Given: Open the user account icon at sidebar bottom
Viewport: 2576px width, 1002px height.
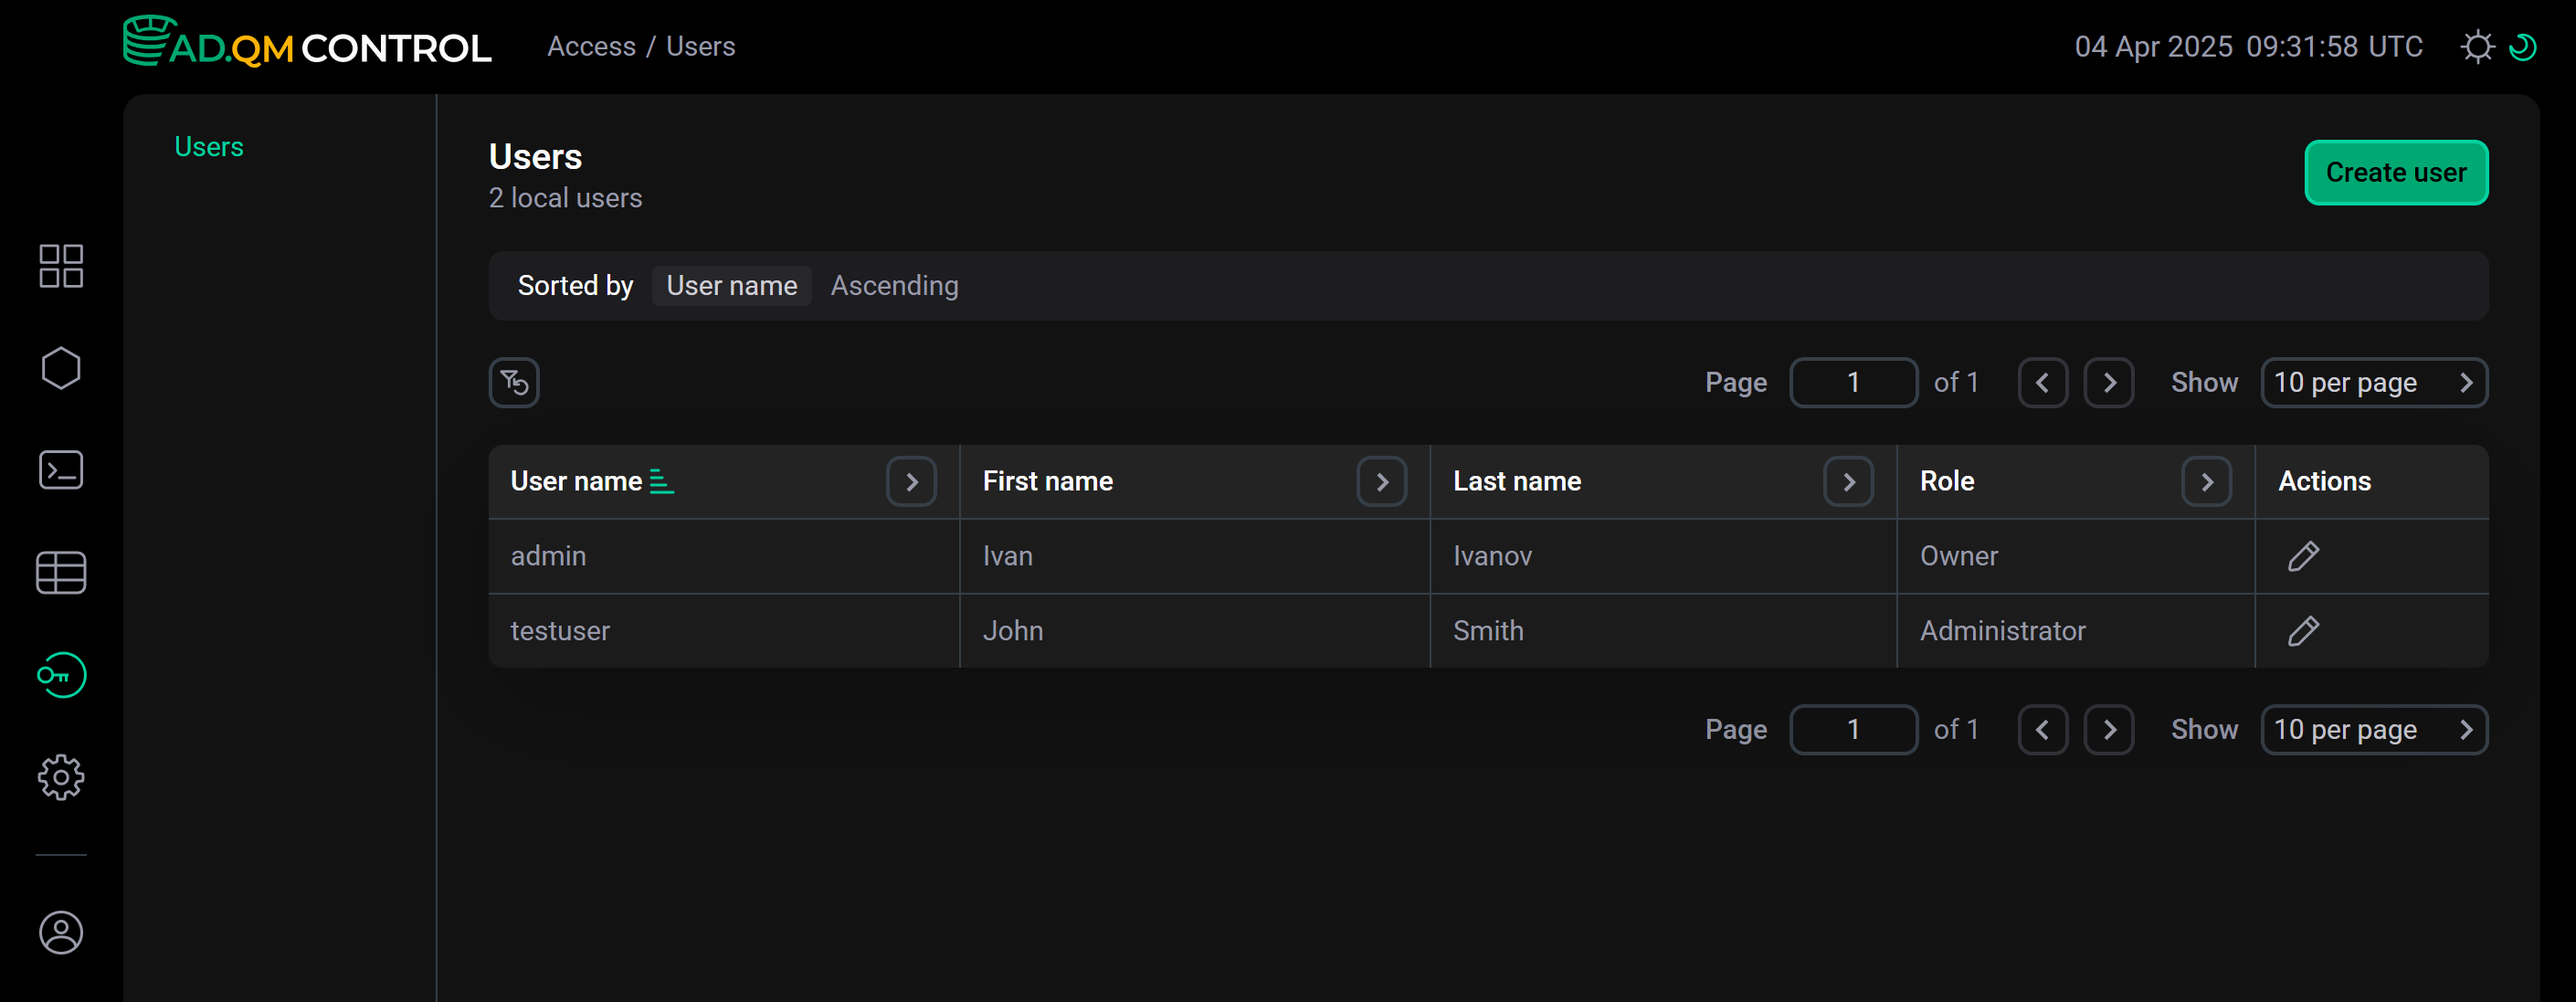Looking at the screenshot, I should (x=61, y=933).
